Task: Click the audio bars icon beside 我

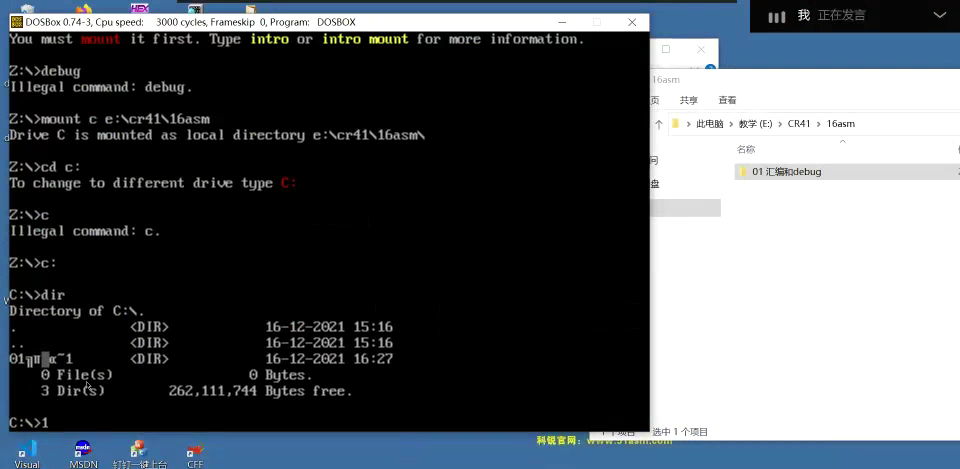Action: [776, 17]
